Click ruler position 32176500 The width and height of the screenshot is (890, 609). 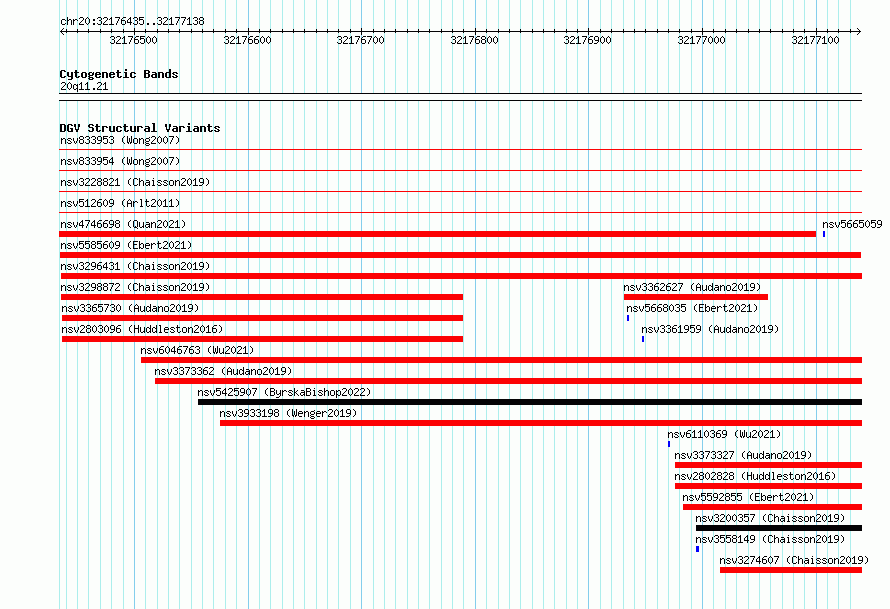tap(133, 40)
